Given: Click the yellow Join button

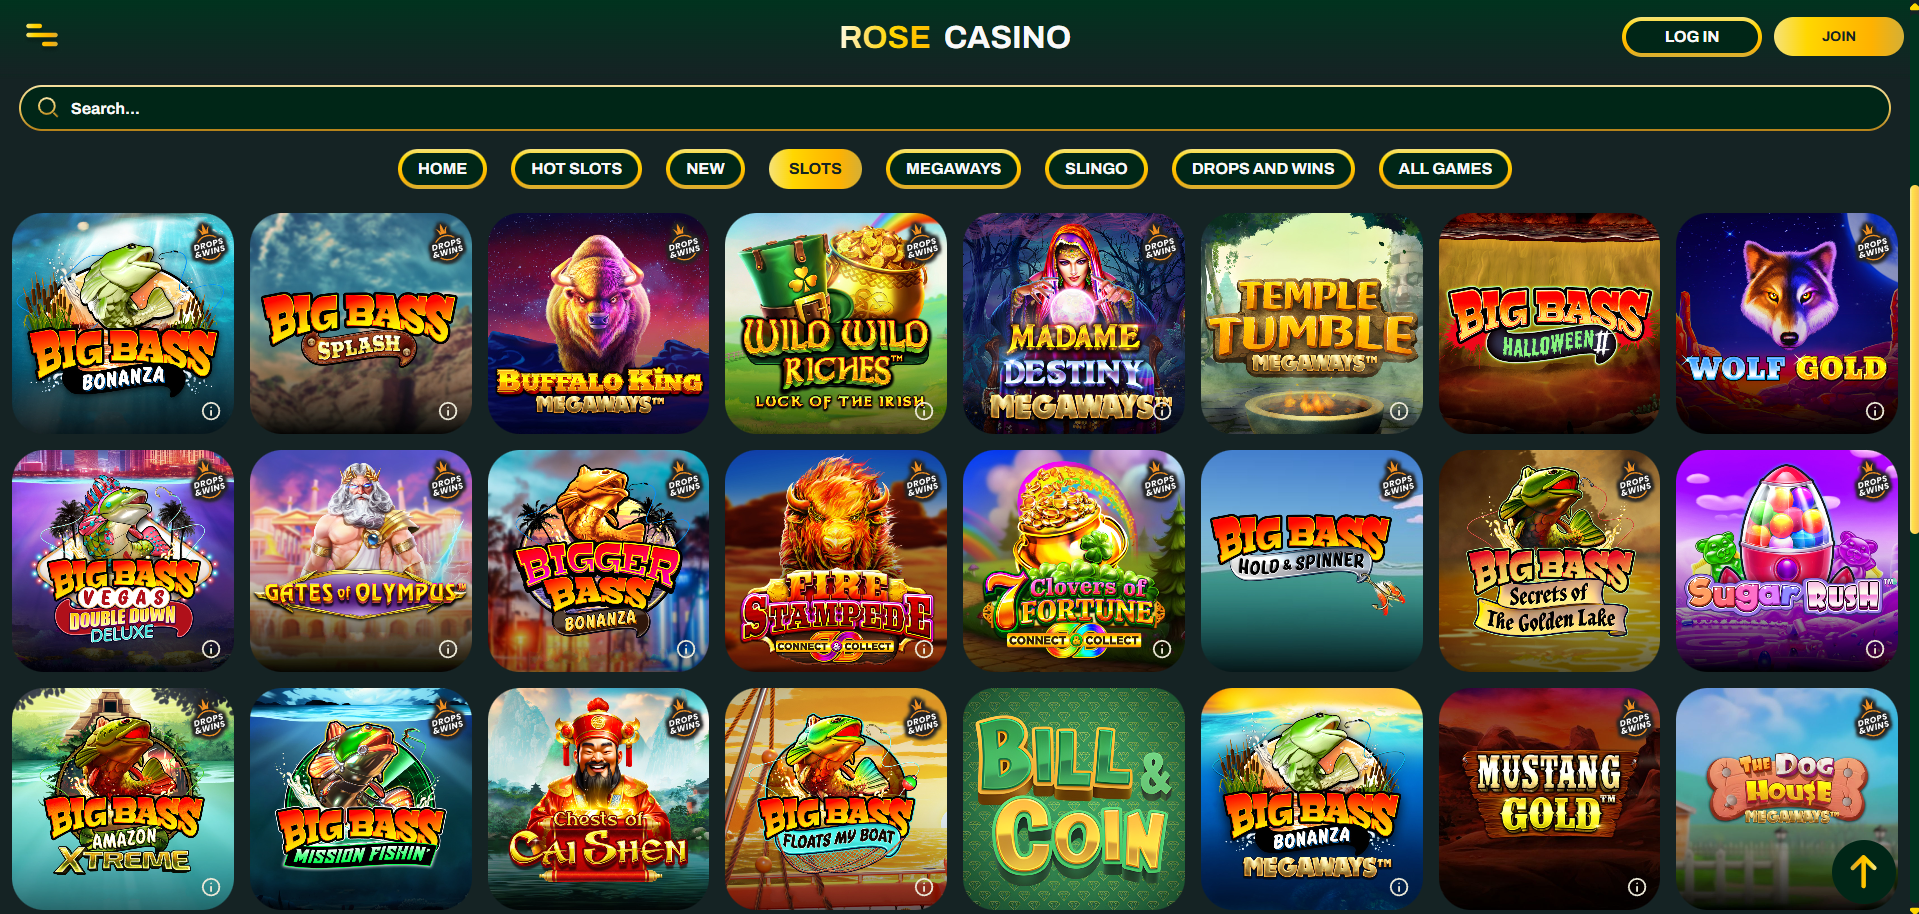Looking at the screenshot, I should click(x=1838, y=37).
